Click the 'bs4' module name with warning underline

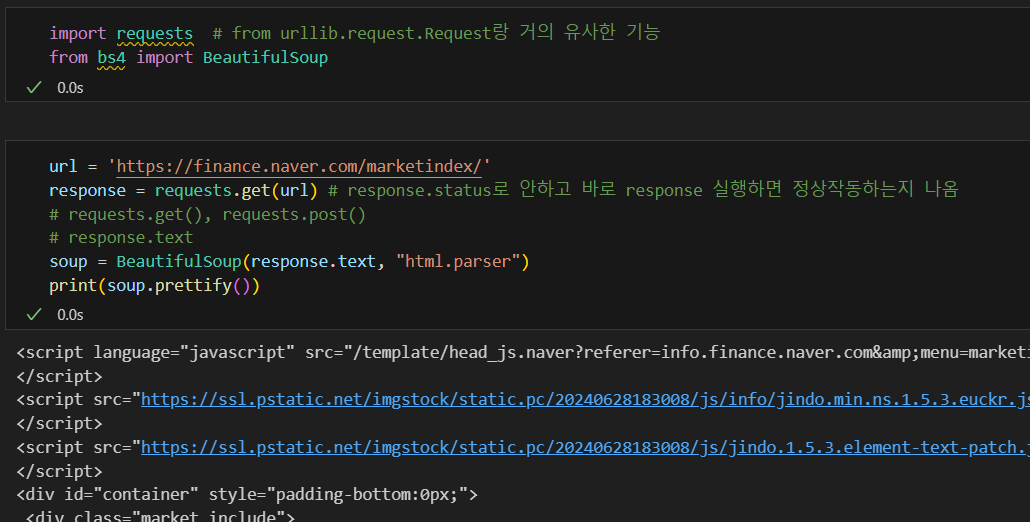click(111, 58)
